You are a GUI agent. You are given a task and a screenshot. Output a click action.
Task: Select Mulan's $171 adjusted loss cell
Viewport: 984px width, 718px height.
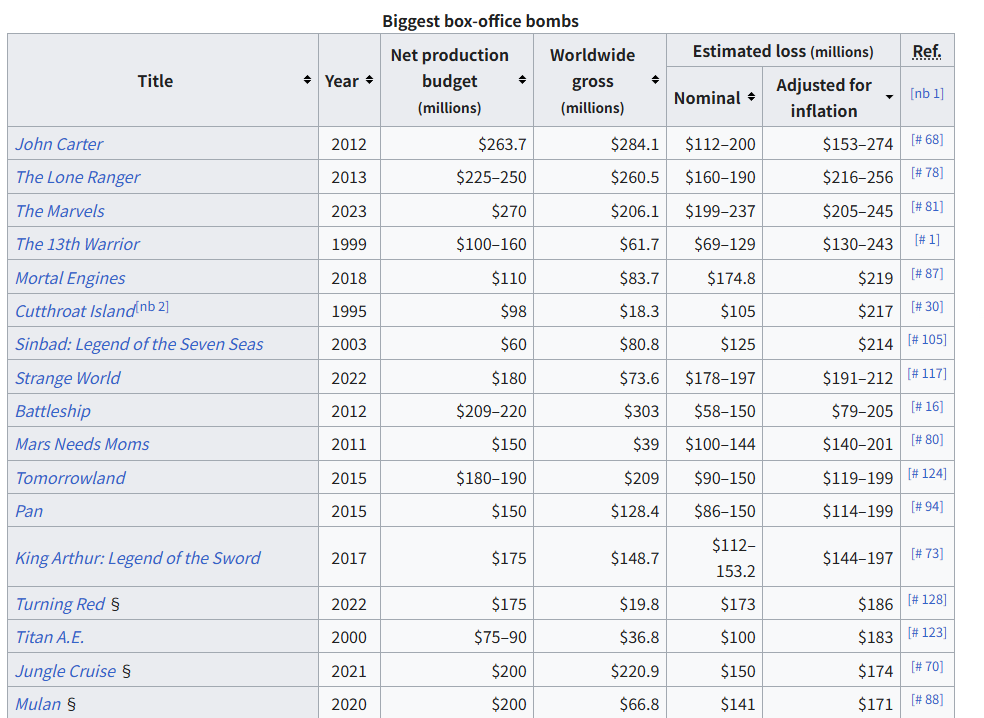(832, 703)
